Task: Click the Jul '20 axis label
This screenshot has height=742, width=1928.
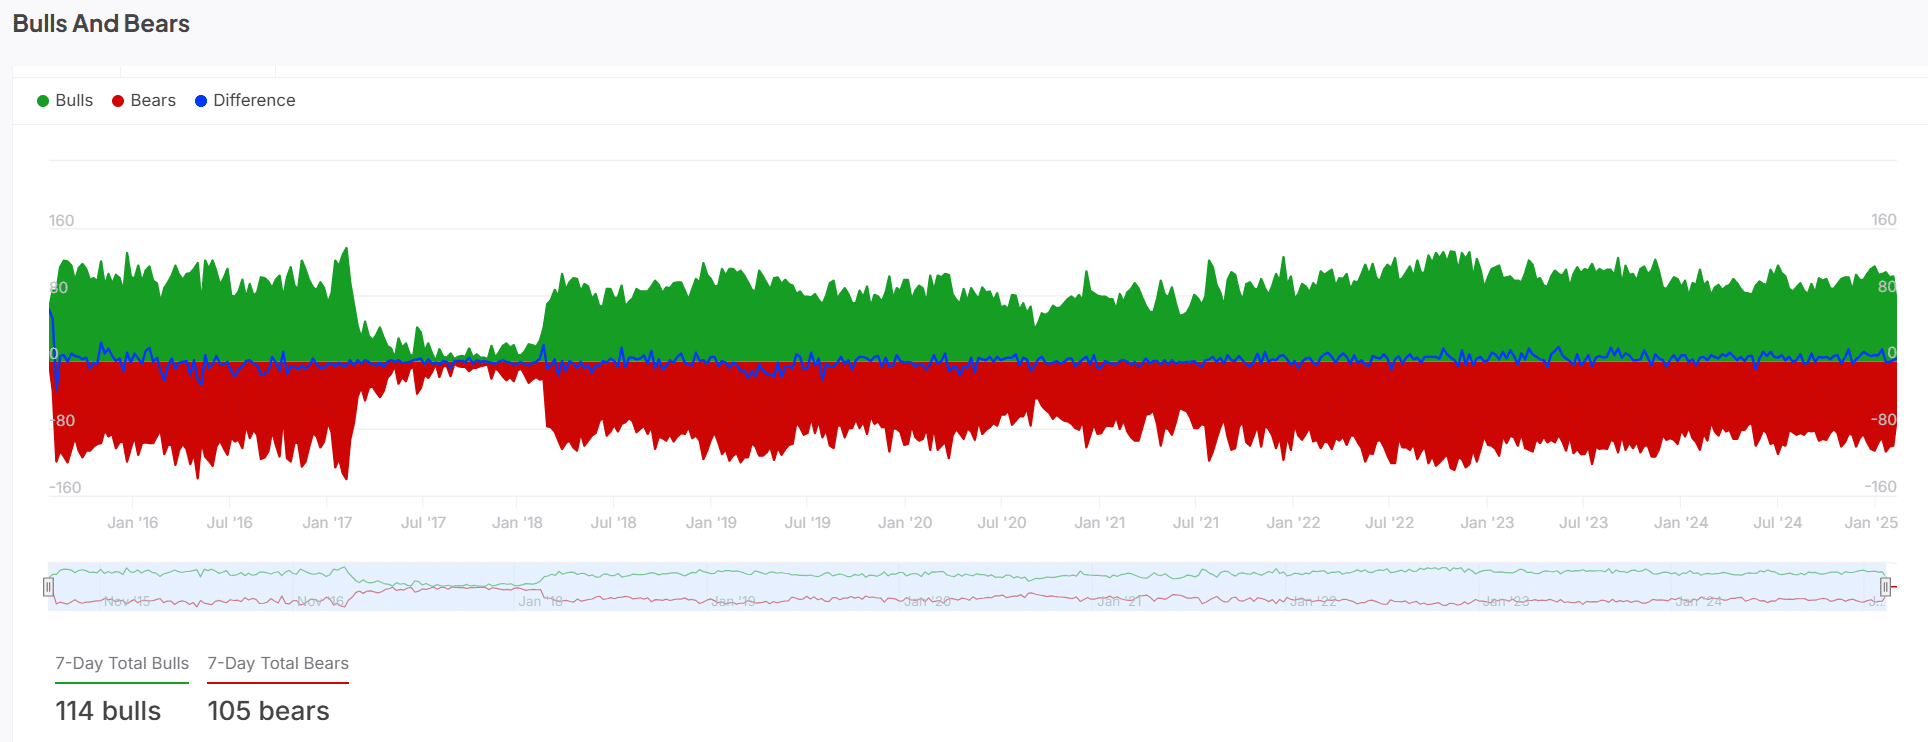Action: (x=1001, y=523)
